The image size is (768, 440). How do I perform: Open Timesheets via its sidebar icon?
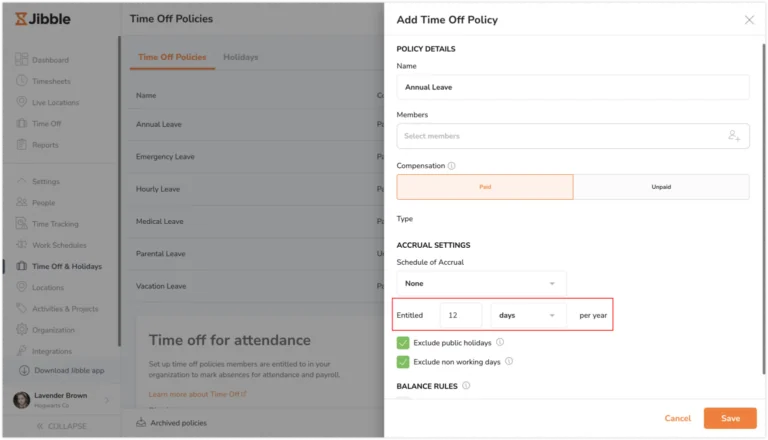coord(22,81)
